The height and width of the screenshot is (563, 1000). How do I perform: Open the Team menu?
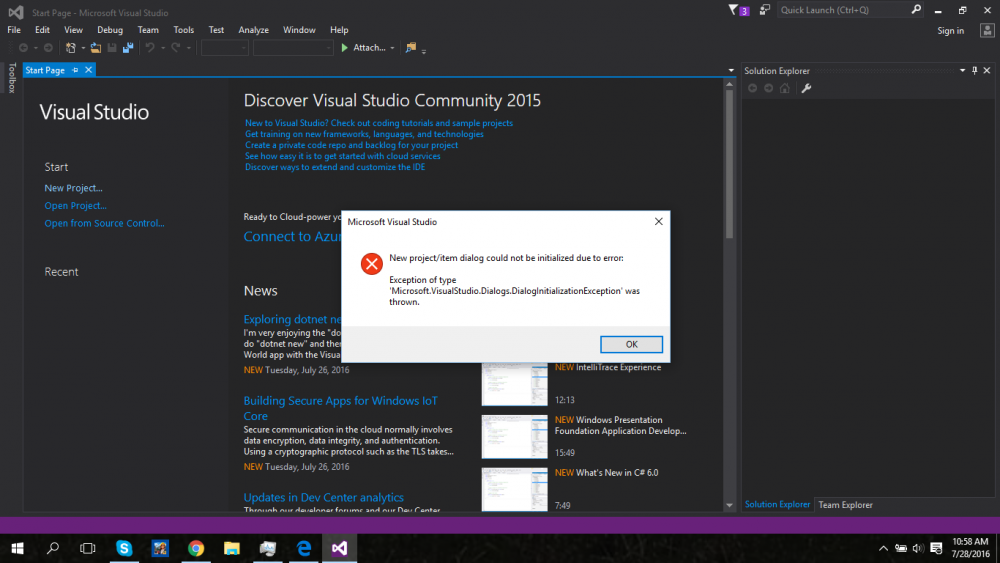pos(148,30)
